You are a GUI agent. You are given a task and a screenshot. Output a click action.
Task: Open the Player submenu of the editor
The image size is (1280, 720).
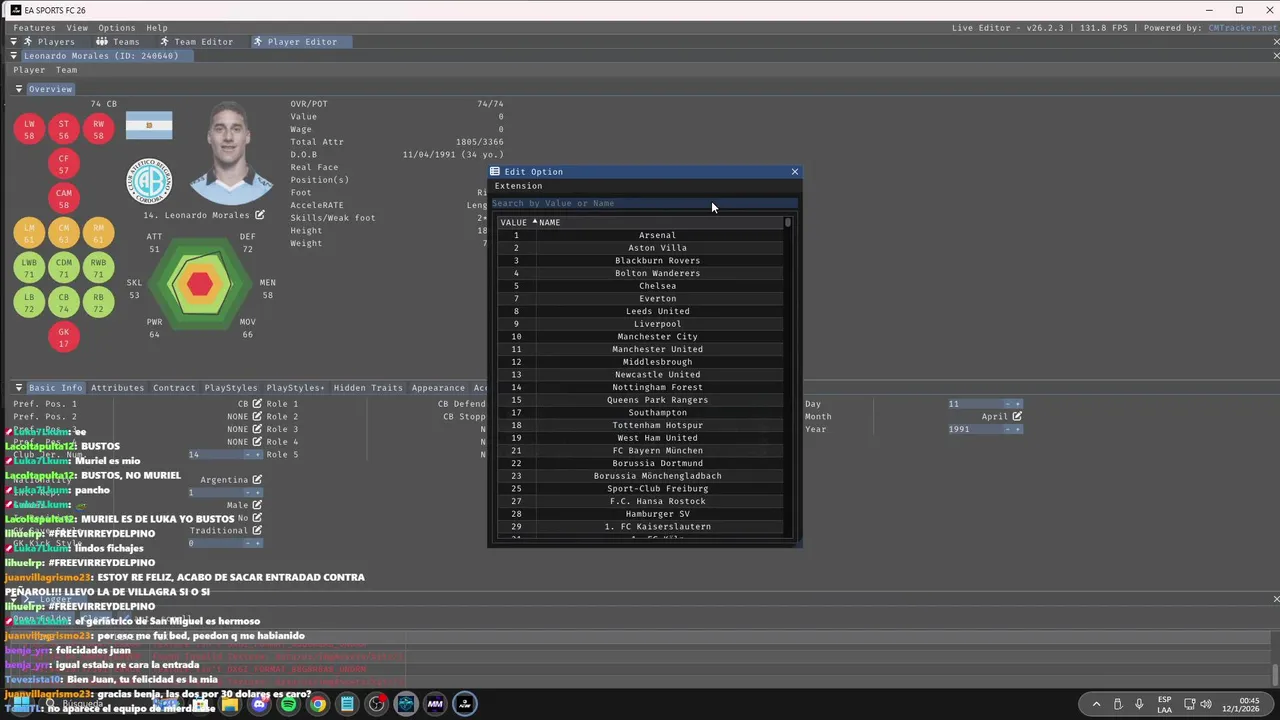click(29, 70)
